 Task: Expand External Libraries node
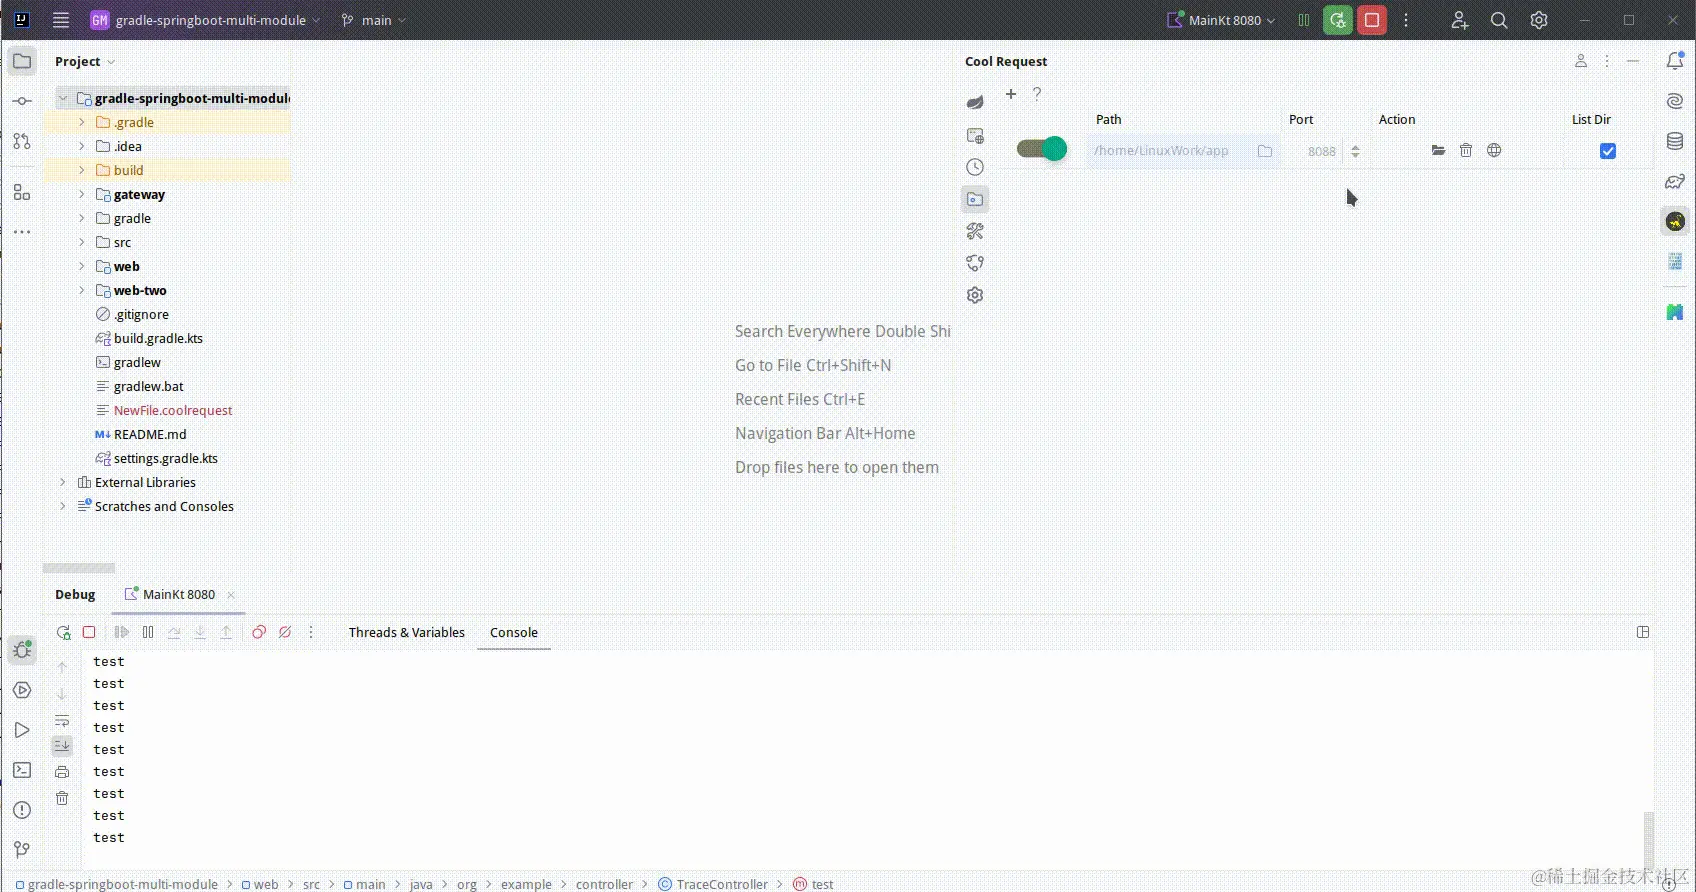[x=63, y=482]
